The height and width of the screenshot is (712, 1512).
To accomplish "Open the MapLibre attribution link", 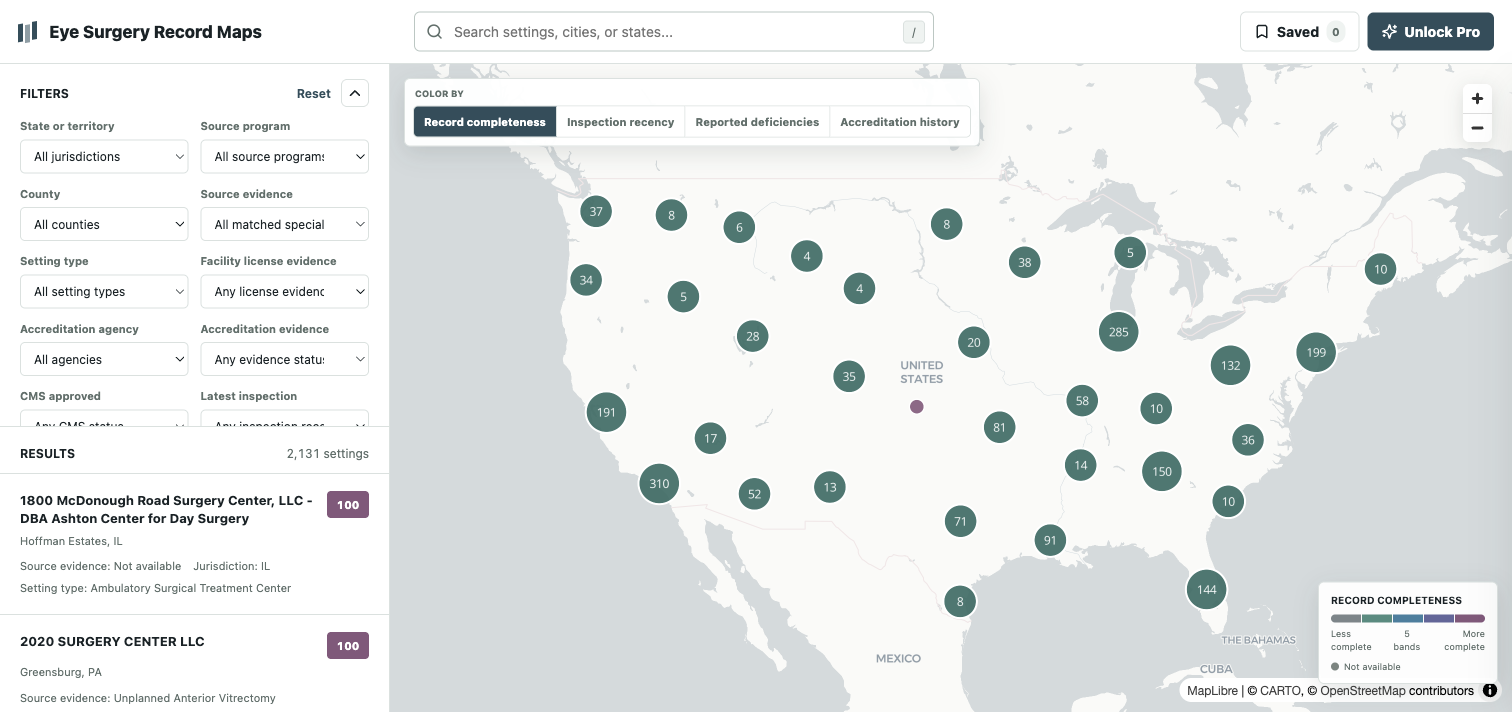I will tap(1214, 690).
